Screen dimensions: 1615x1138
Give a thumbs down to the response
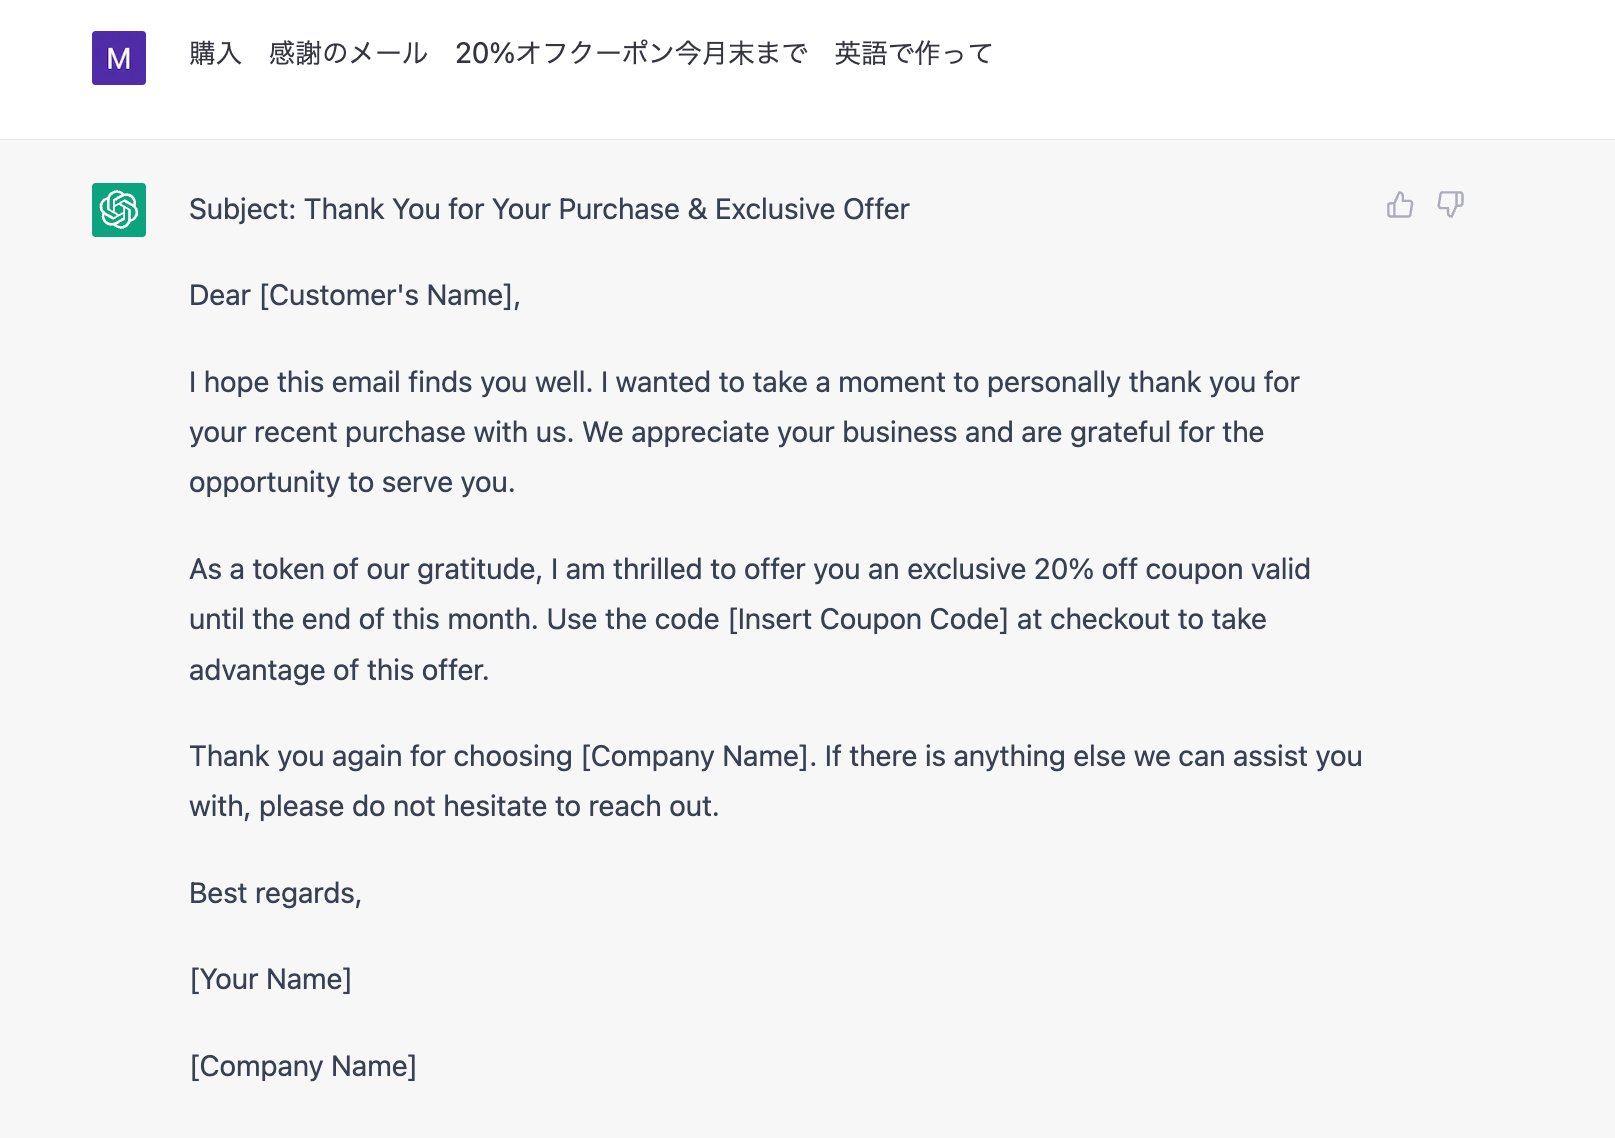(1450, 206)
